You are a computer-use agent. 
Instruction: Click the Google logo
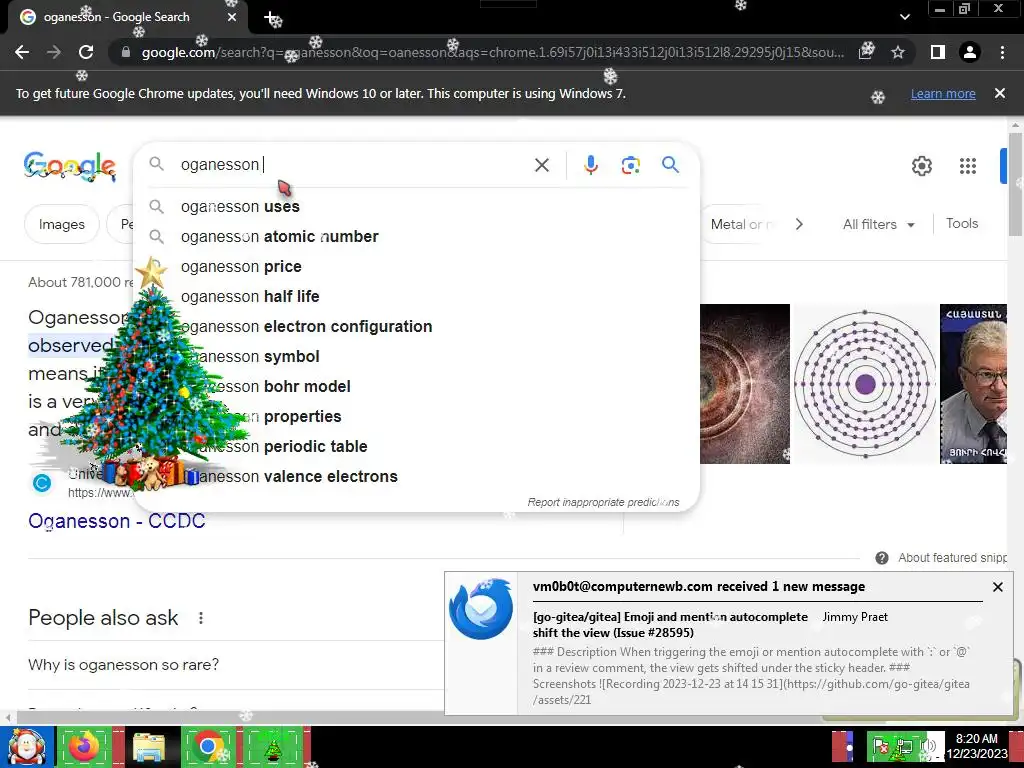[71, 166]
